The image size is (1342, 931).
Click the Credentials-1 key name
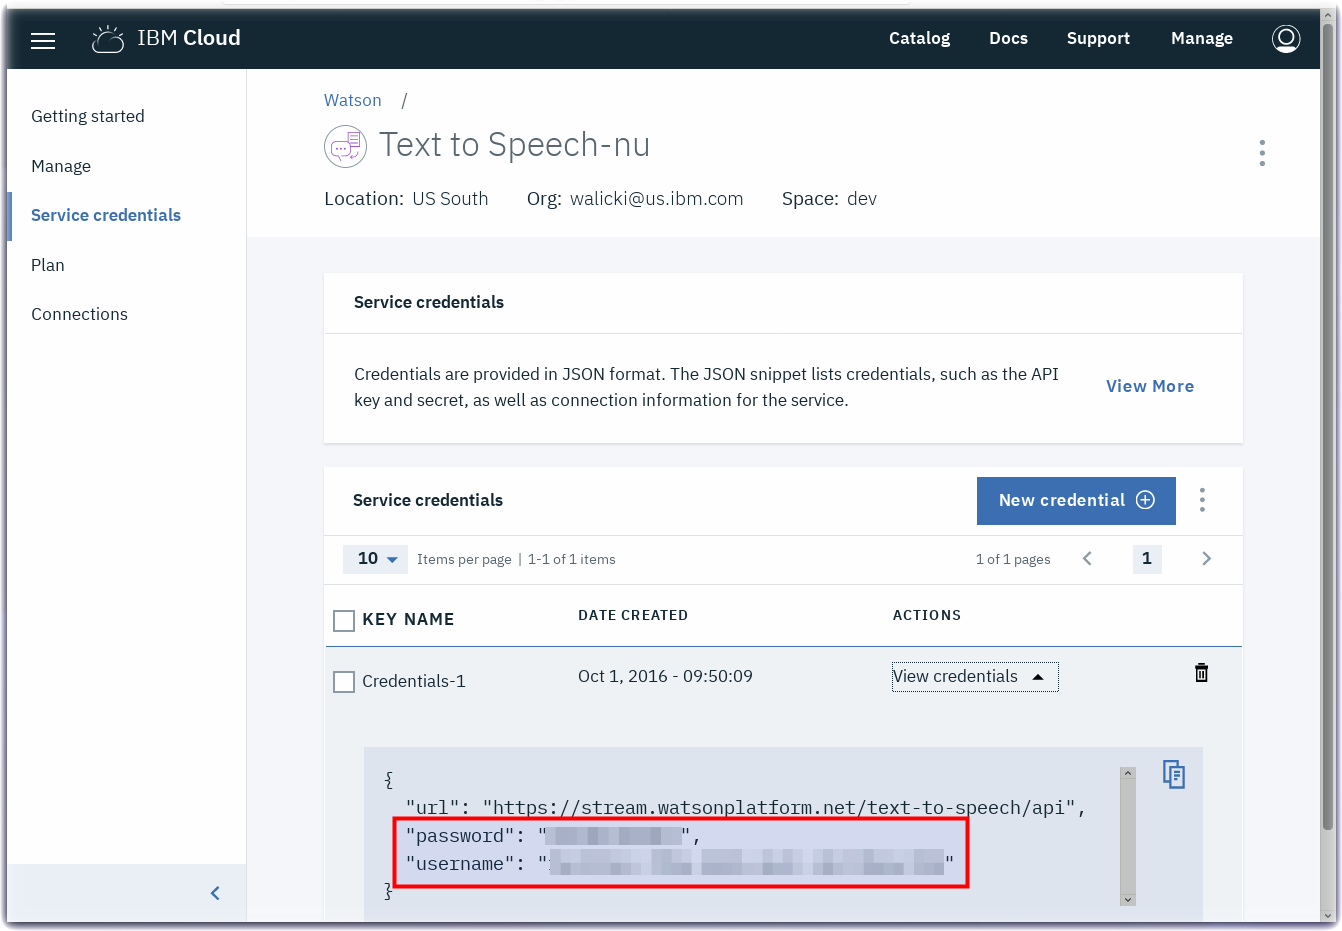414,681
